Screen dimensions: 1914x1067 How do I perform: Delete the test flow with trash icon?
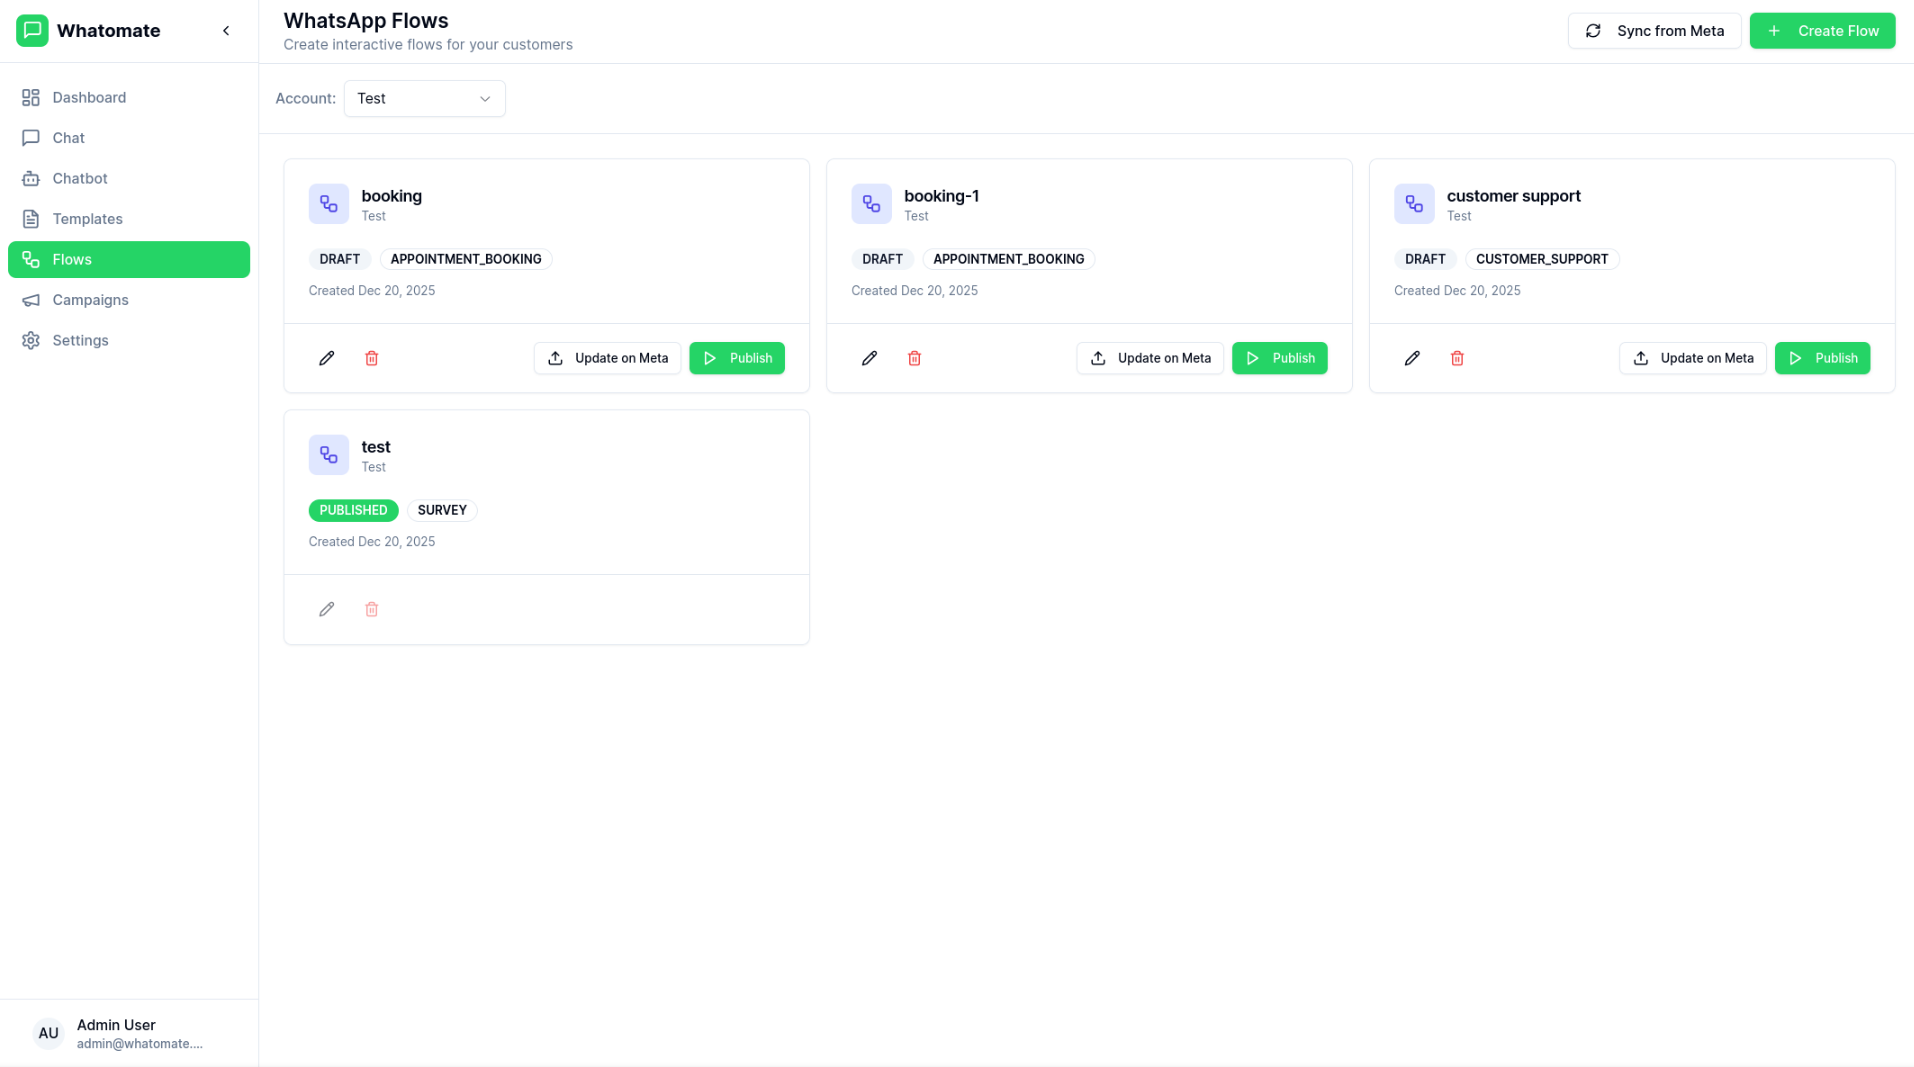click(x=372, y=609)
